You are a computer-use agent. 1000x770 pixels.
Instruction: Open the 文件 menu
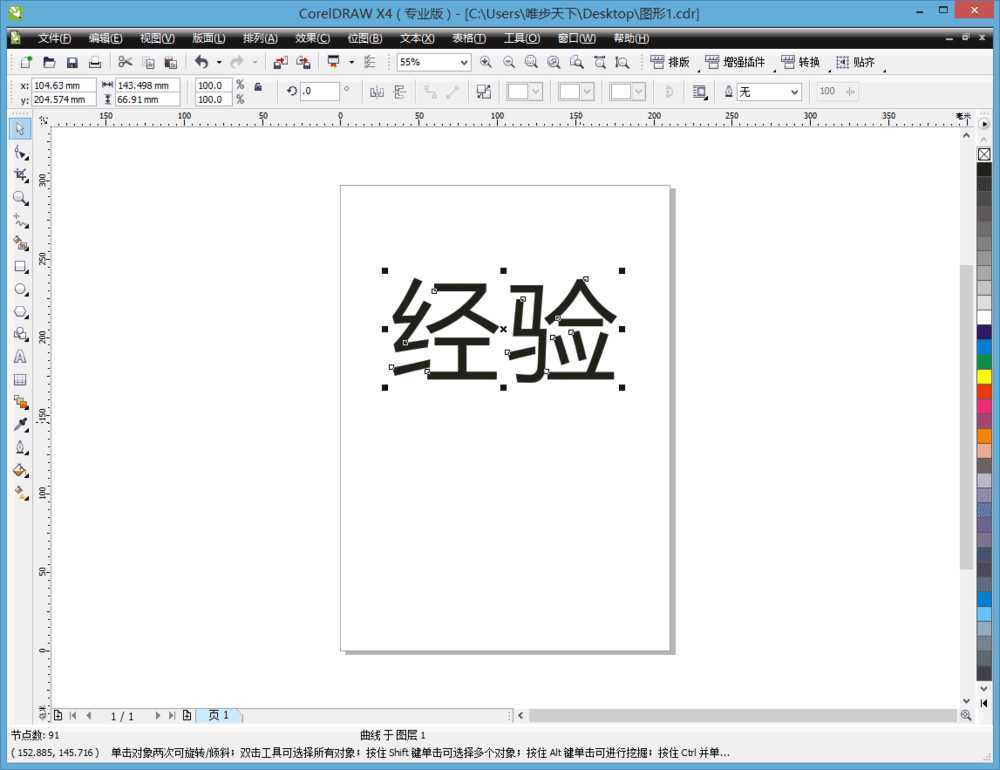[x=54, y=38]
